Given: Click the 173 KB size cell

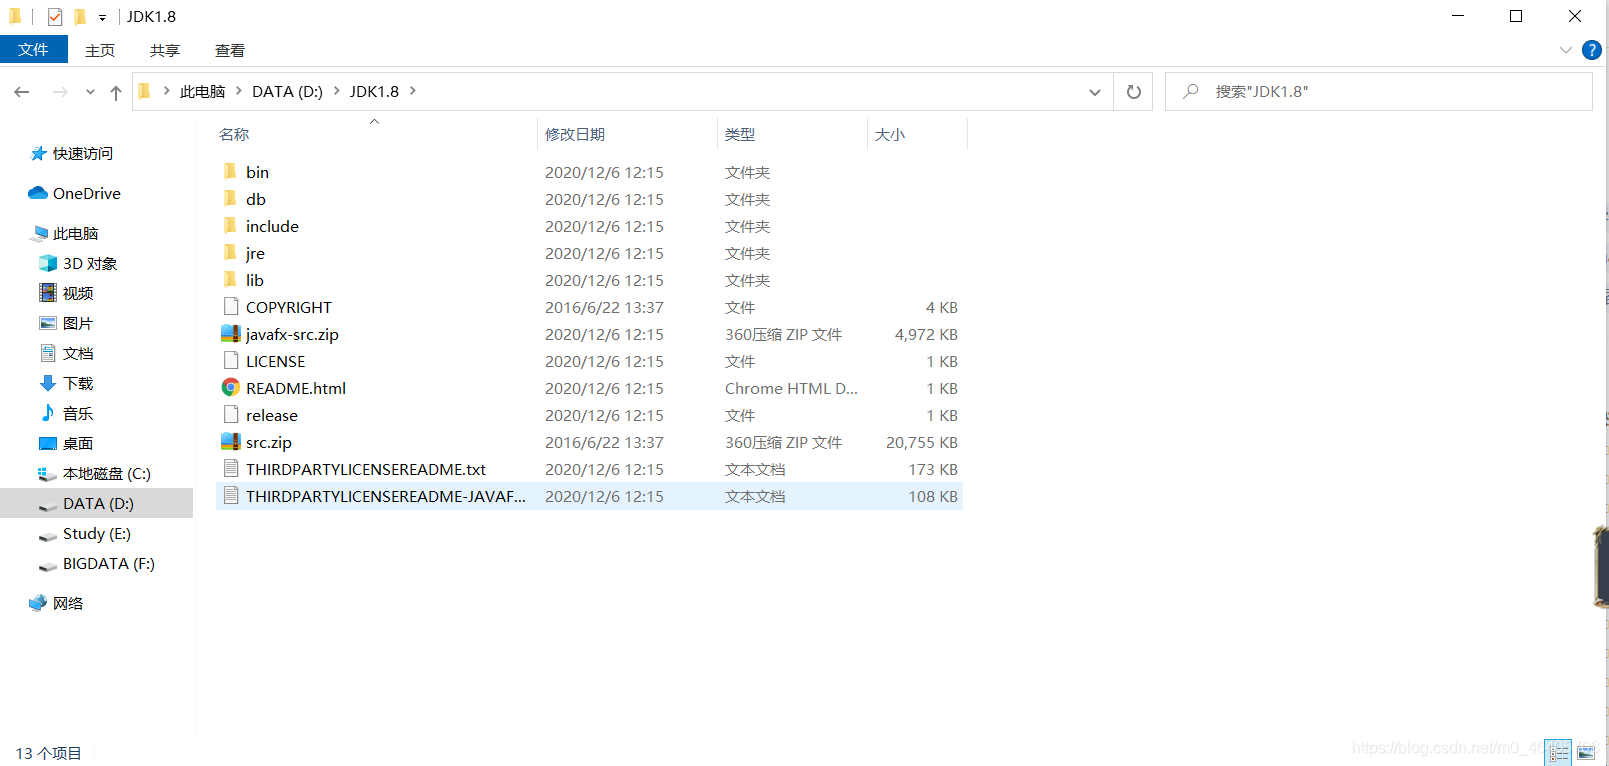Looking at the screenshot, I should coord(933,469).
